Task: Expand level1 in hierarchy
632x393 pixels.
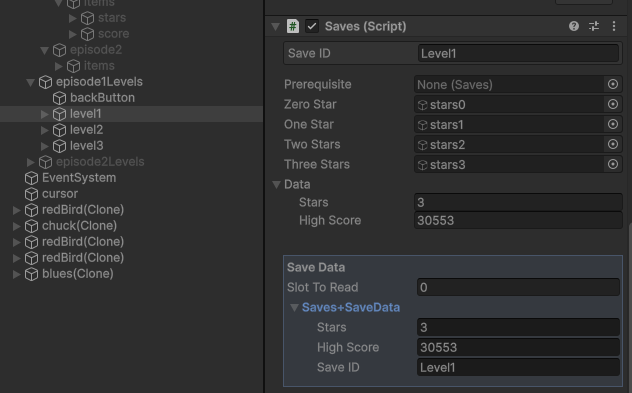Action: click(44, 114)
